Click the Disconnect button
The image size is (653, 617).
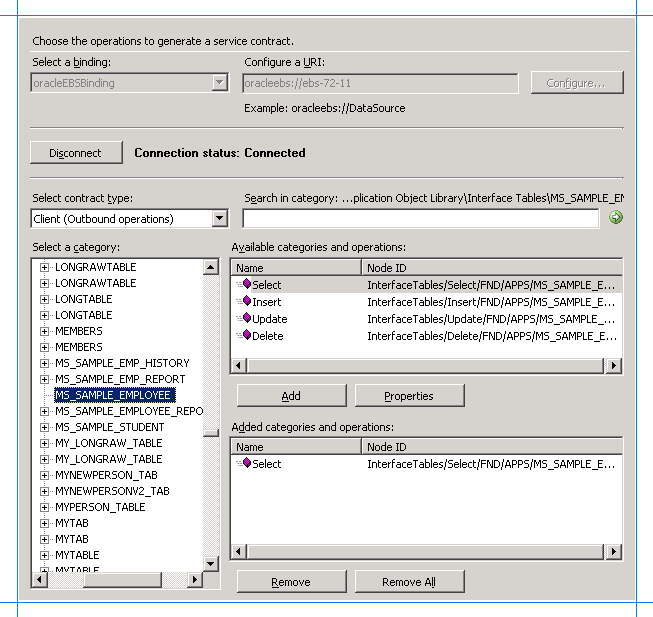76,153
